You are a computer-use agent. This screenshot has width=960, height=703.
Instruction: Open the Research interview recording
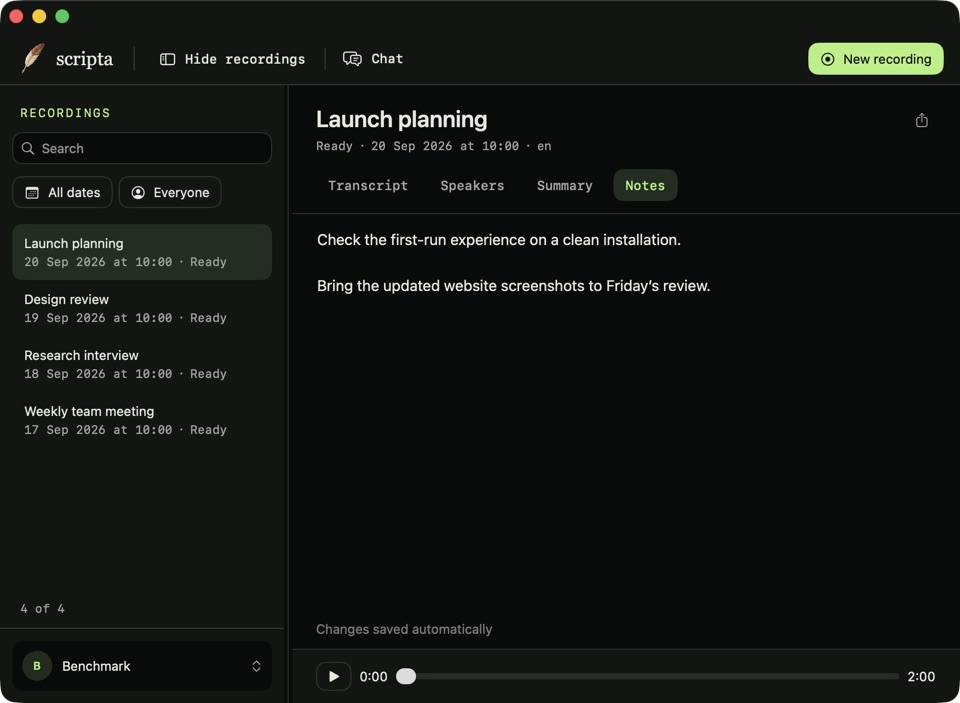coord(142,364)
